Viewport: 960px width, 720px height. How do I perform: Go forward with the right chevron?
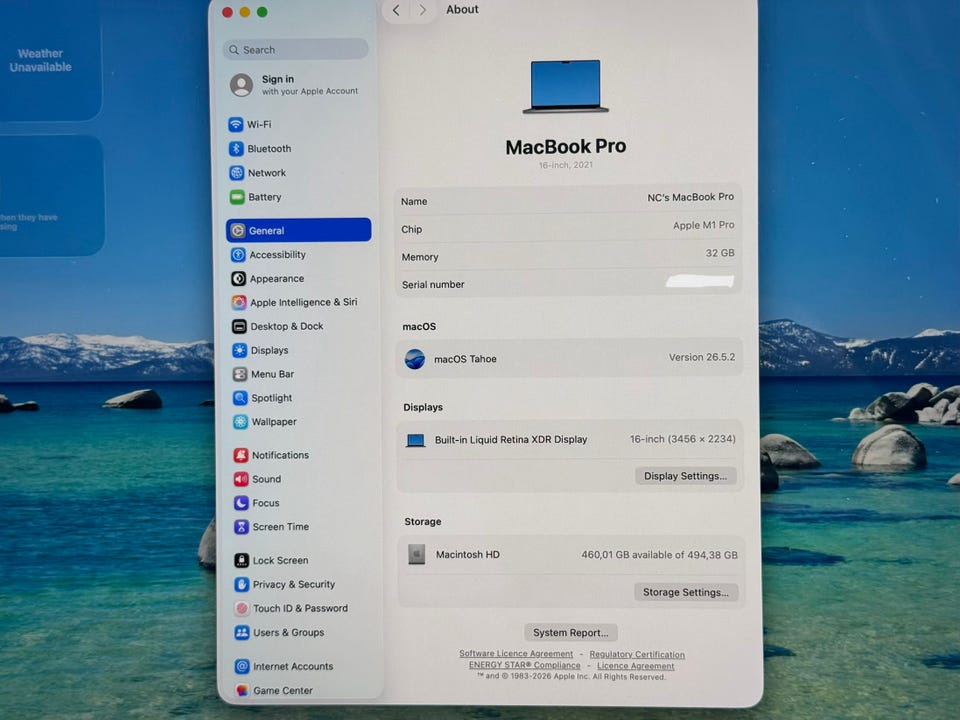point(422,10)
